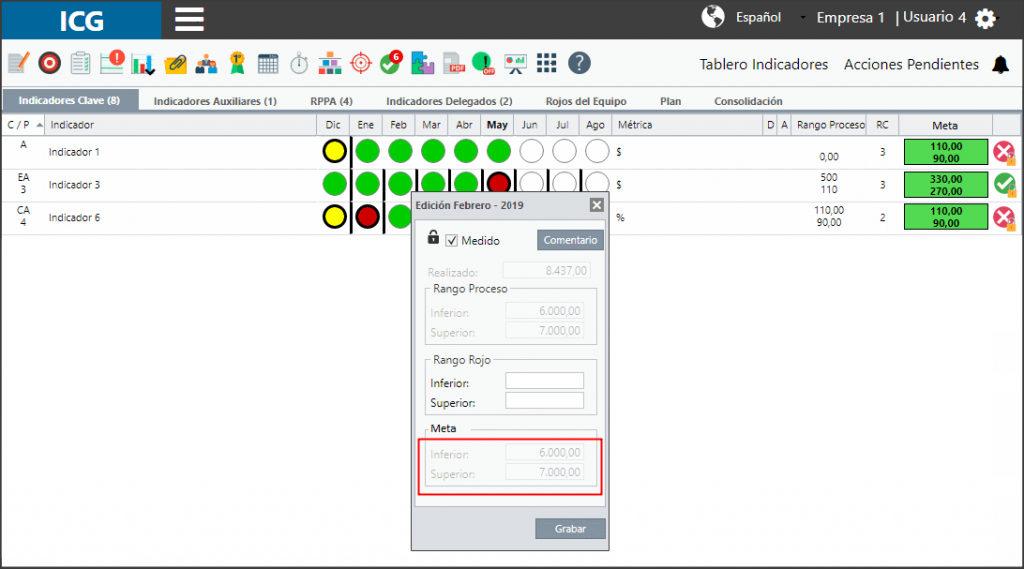1024x569 pixels.
Task: Click the Realizado value field
Action: [x=545, y=270]
